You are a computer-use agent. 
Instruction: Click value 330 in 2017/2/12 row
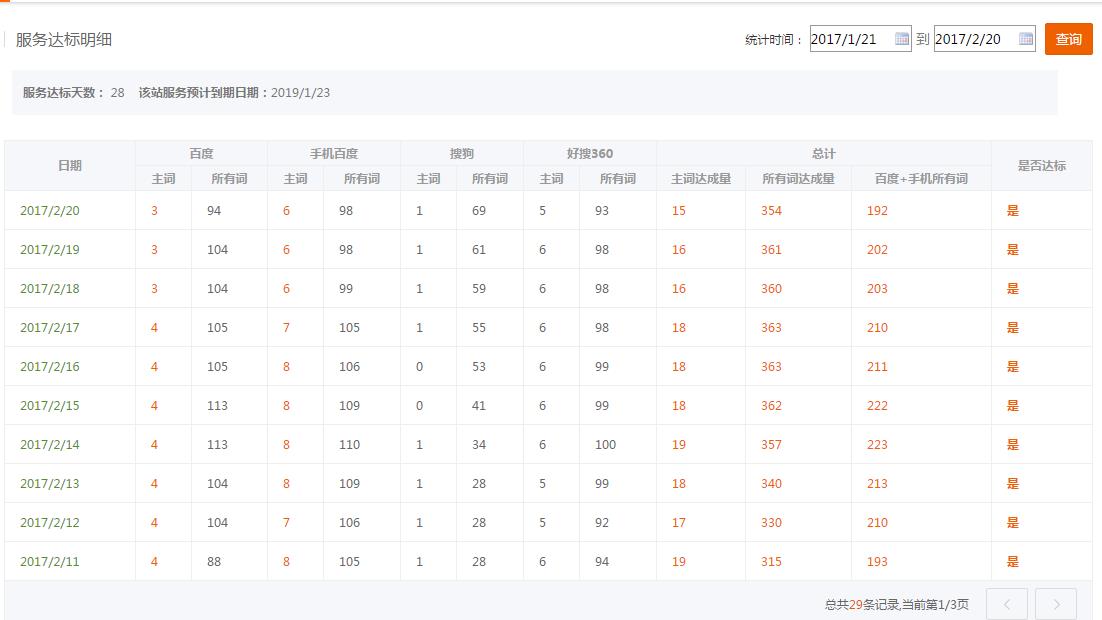pos(771,522)
